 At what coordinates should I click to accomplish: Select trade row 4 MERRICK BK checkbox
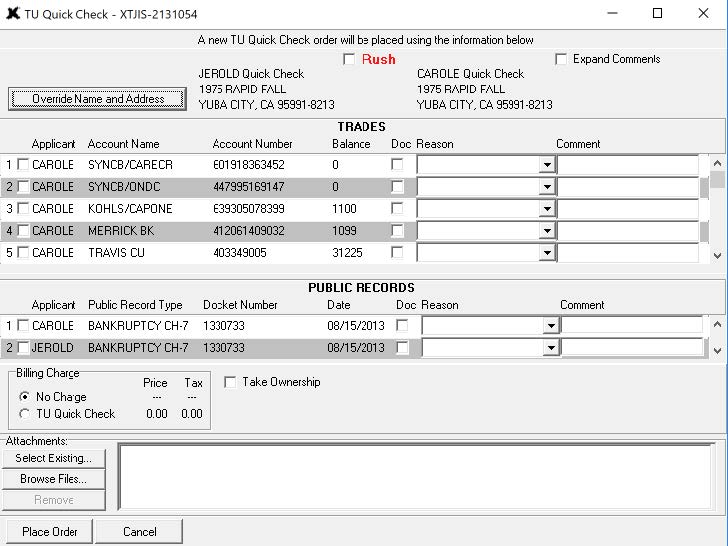click(23, 230)
